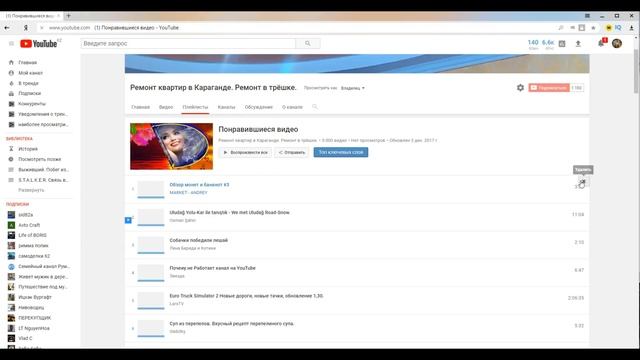Open the MARKET - ANDREY channel link
Viewport: 640px width, 360px height.
click(x=189, y=192)
